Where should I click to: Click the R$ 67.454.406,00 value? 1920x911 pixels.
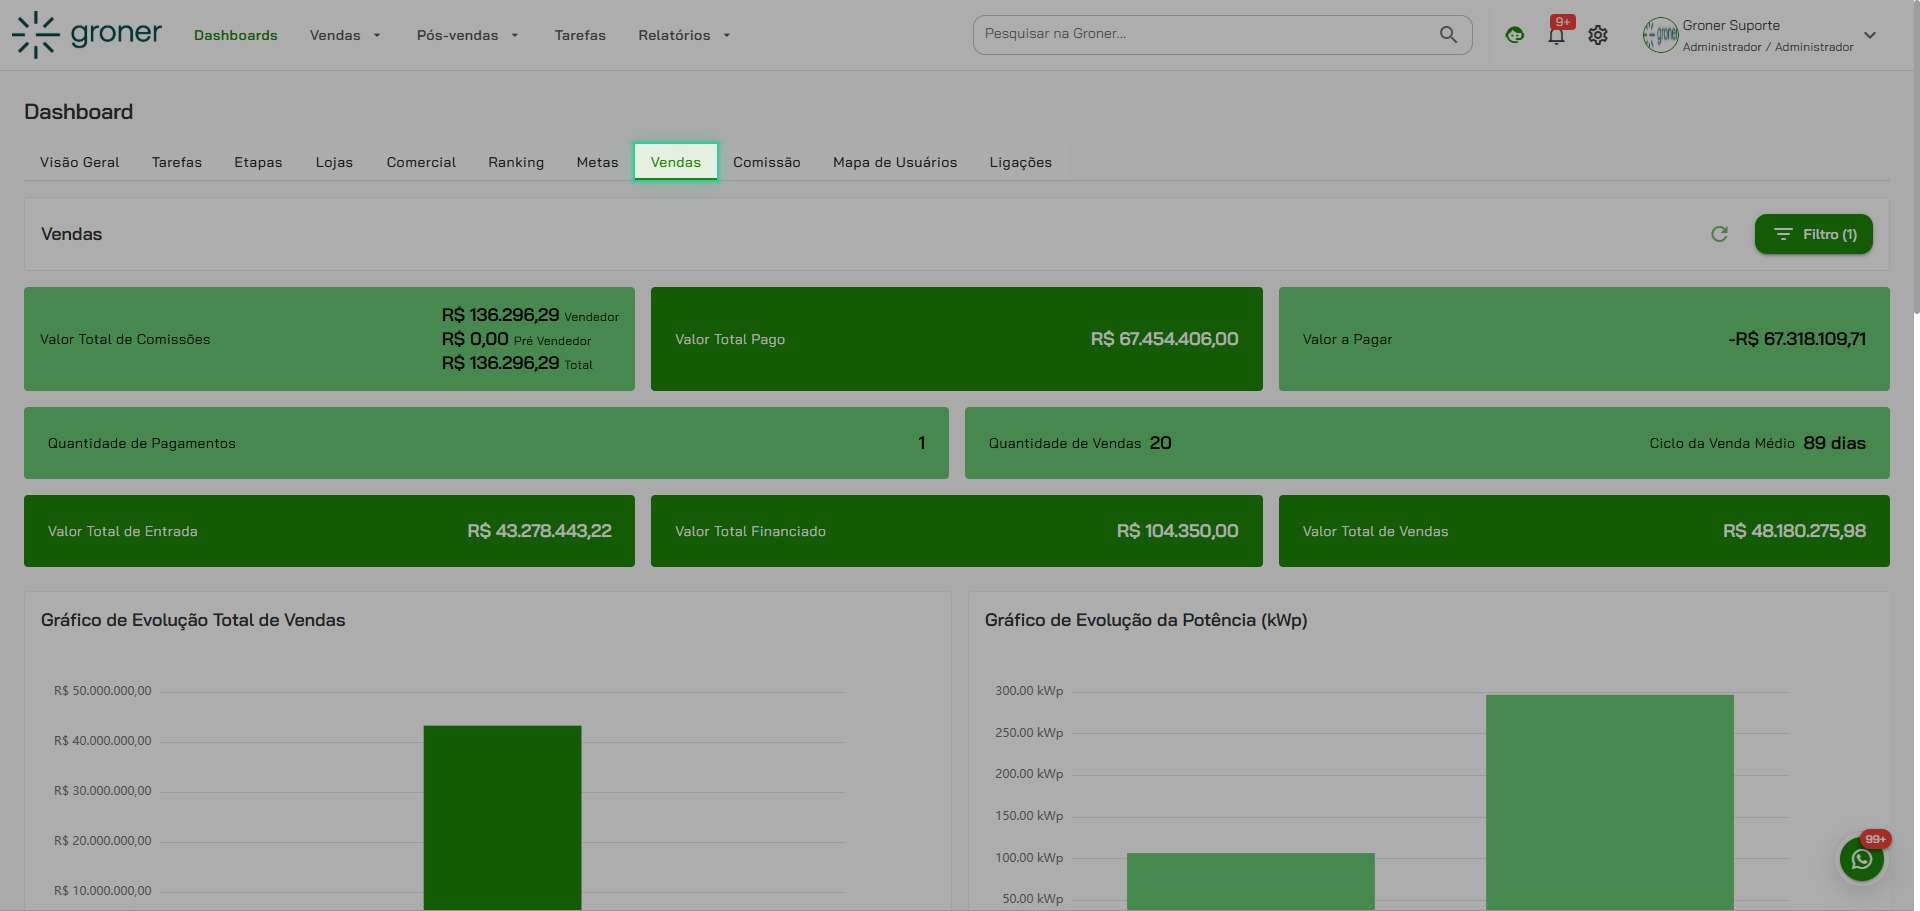click(1164, 339)
